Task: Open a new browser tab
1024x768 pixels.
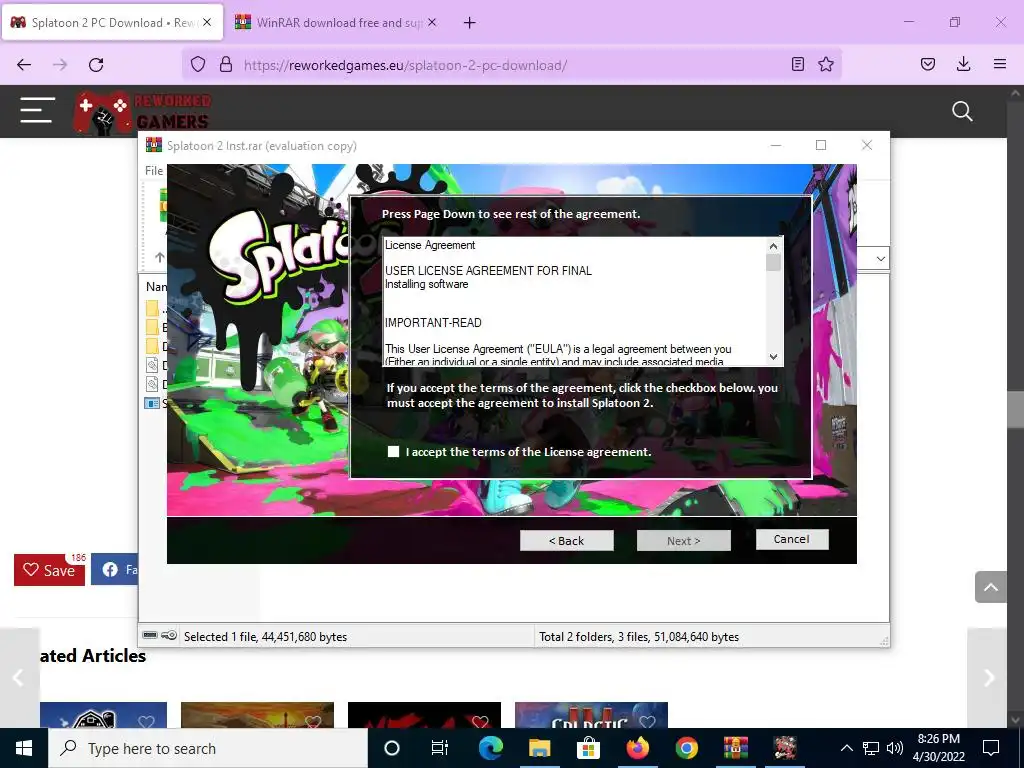Action: click(470, 23)
